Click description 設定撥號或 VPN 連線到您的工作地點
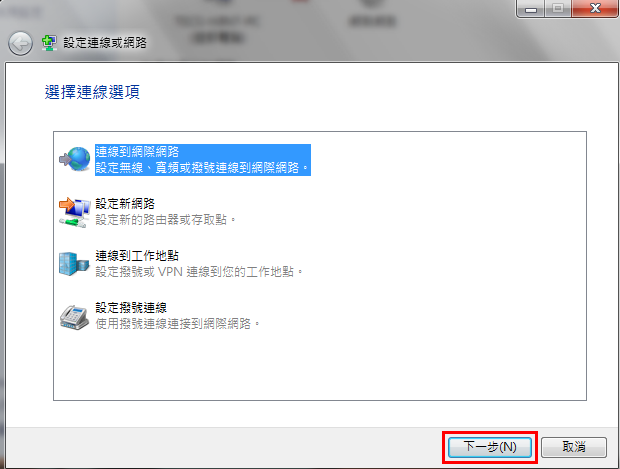The image size is (620, 469). [199, 272]
